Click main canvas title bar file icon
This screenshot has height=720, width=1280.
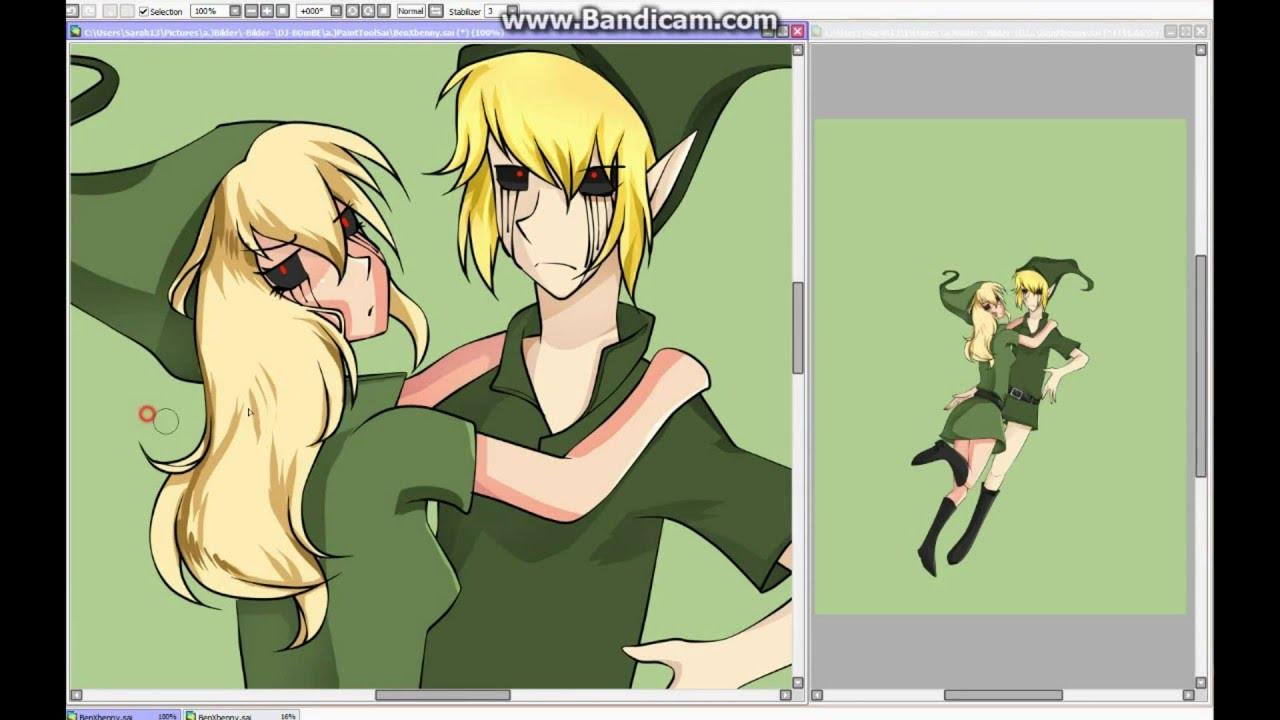pos(75,31)
